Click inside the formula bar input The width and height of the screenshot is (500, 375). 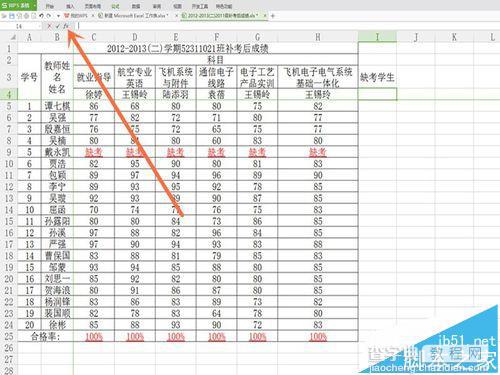287,26
